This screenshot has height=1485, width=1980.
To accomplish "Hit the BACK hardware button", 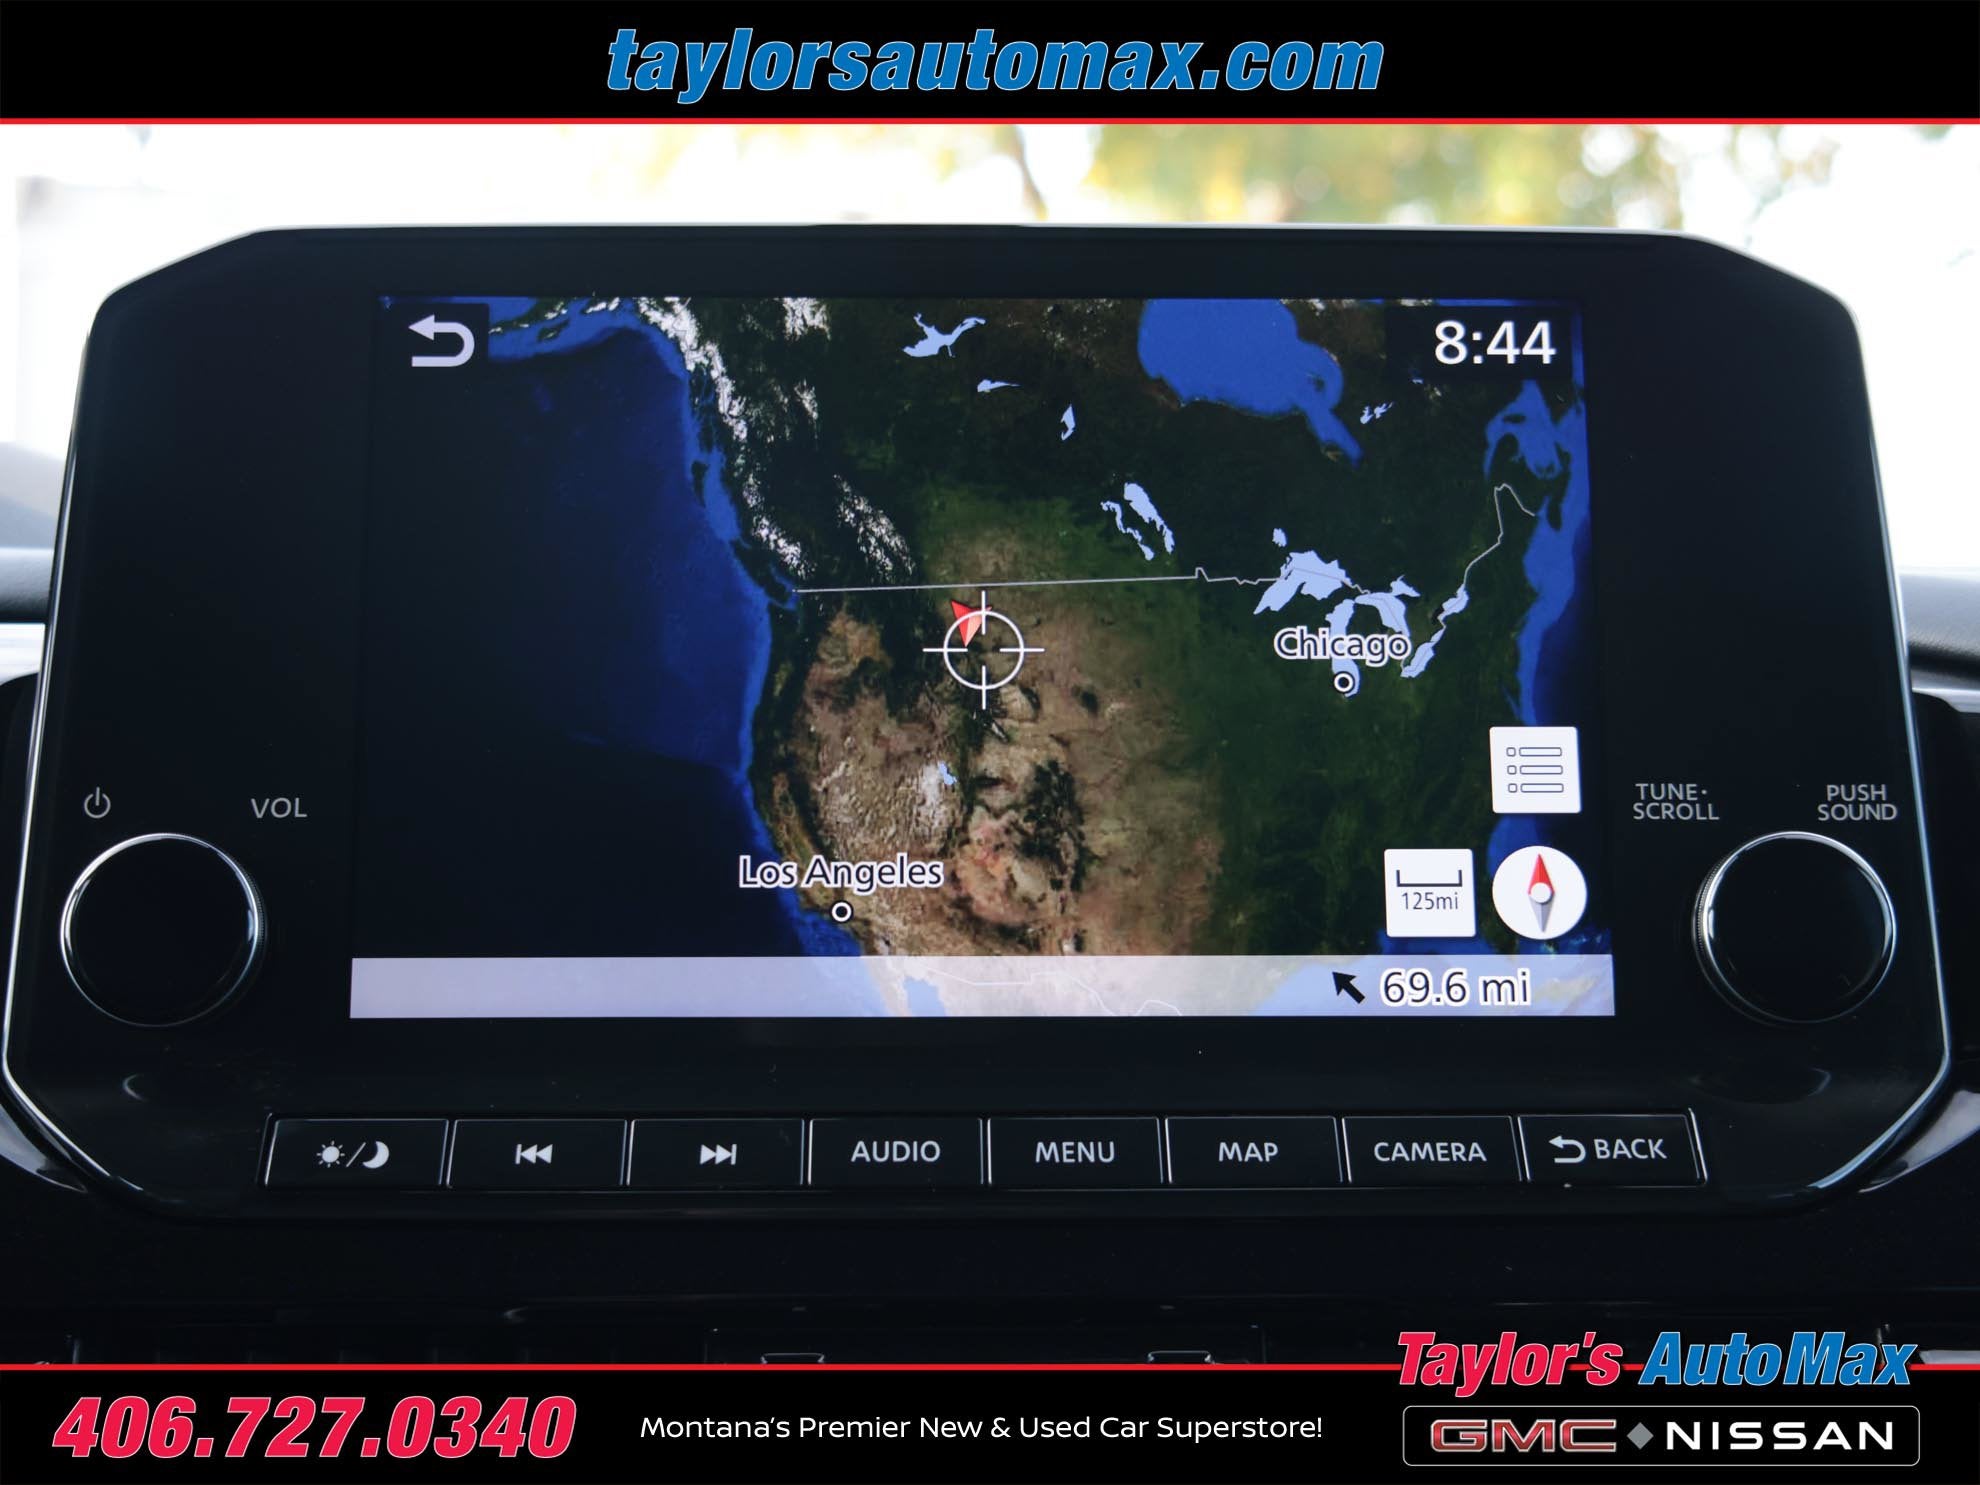I will 1609,1149.
